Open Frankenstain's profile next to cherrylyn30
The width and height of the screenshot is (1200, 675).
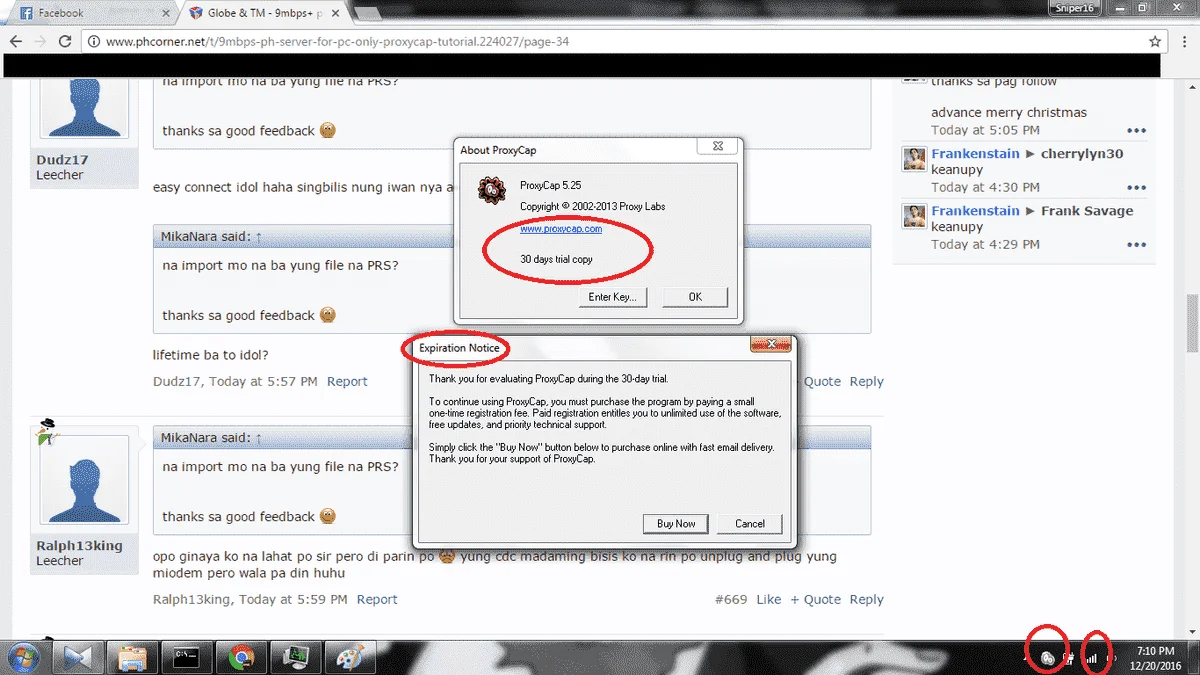point(975,154)
